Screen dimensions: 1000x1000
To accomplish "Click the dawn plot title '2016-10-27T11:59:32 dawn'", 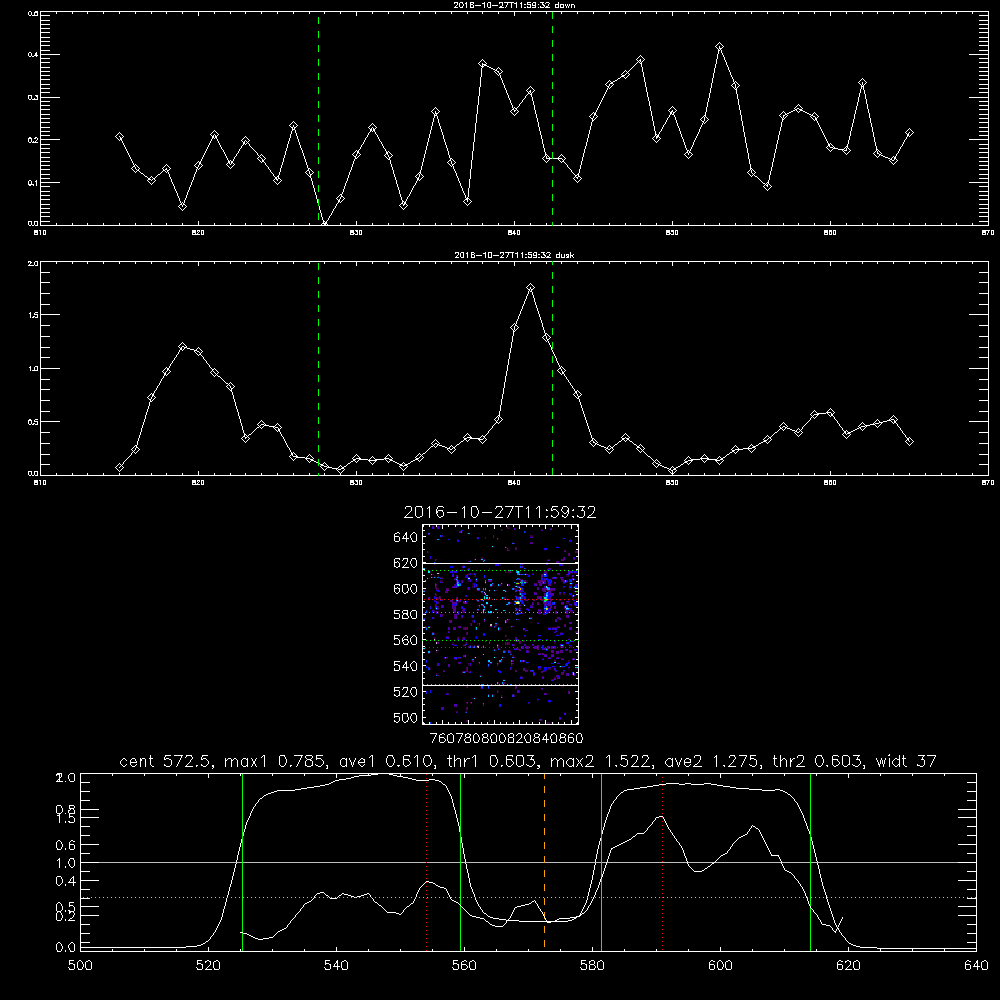I will pos(514,4).
